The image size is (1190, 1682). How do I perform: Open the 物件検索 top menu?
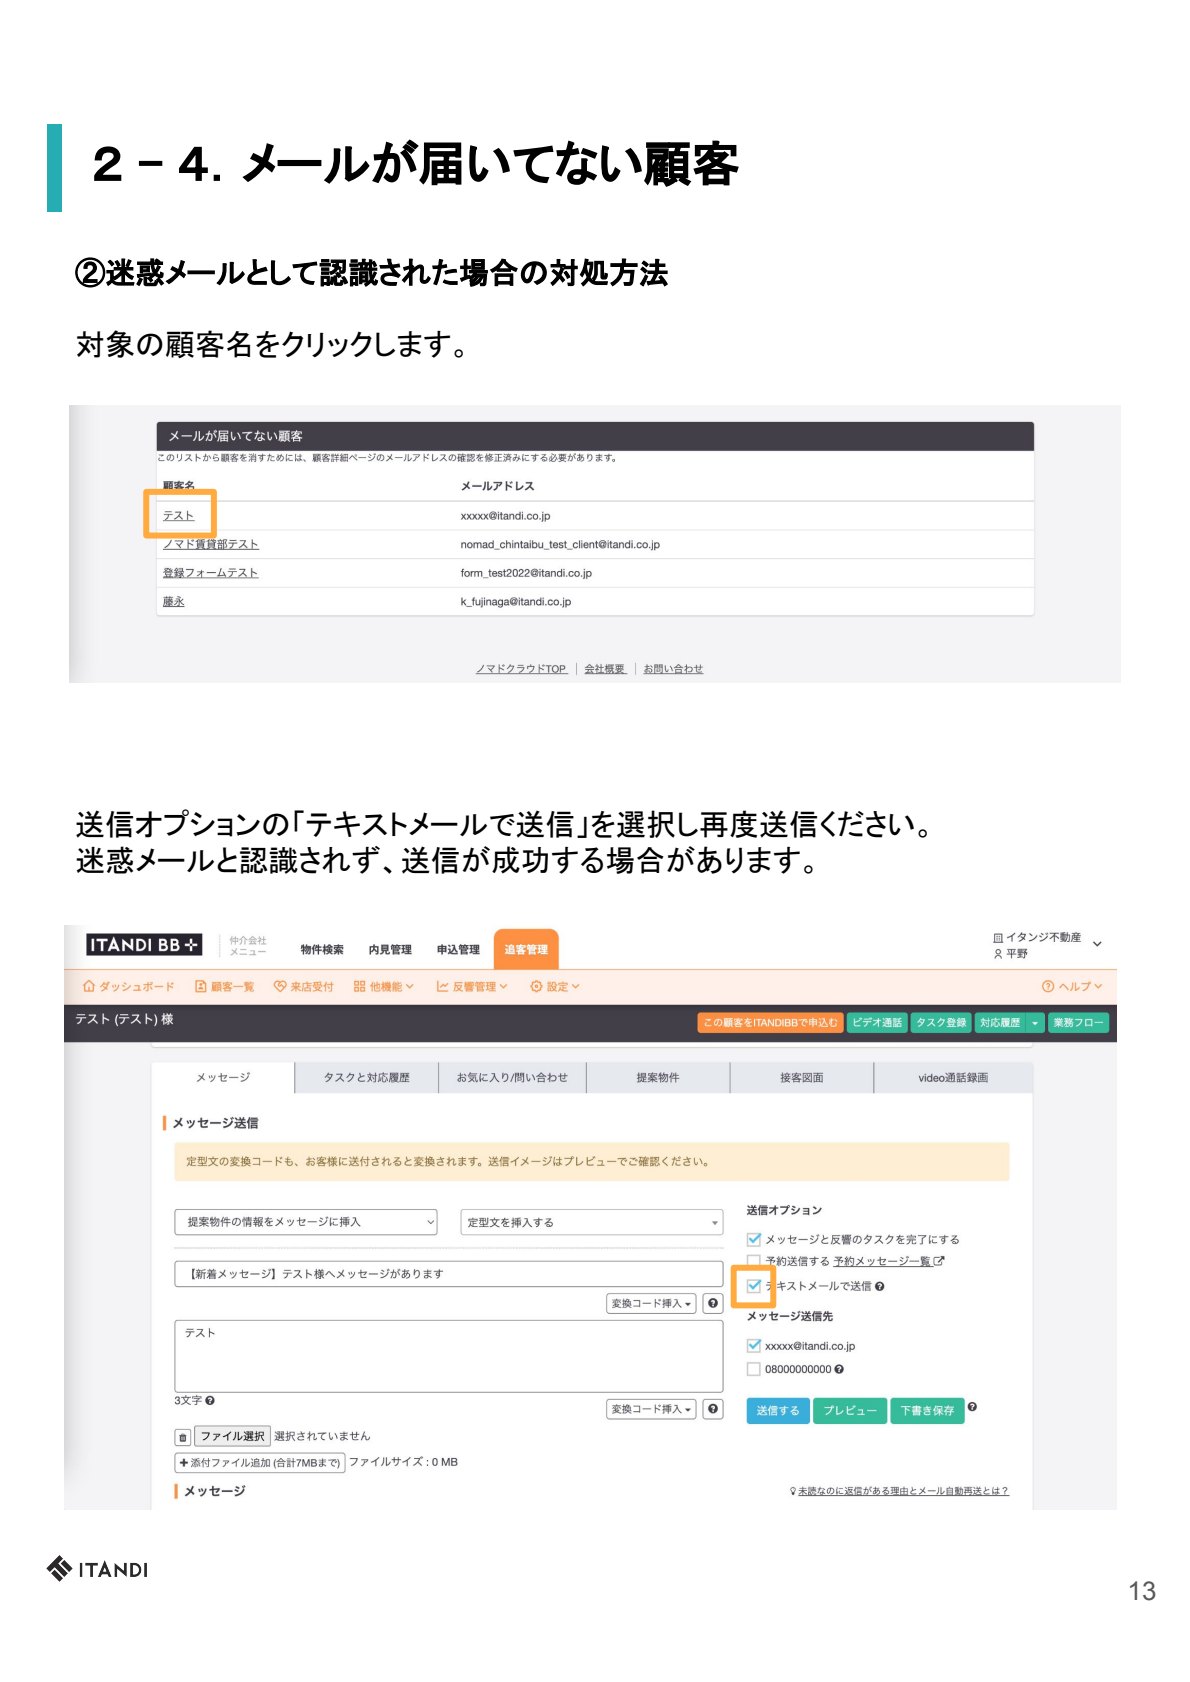(x=322, y=949)
